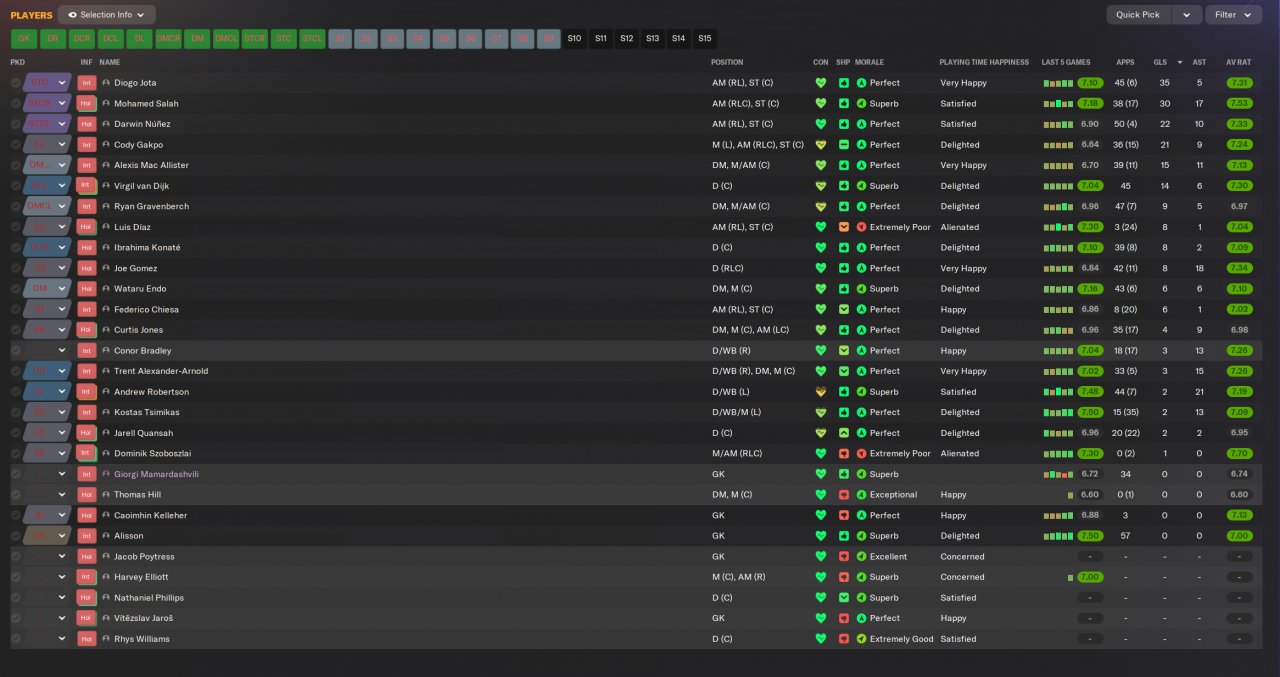Click Alisson's Int info badge
The image size is (1280, 677).
pos(87,536)
